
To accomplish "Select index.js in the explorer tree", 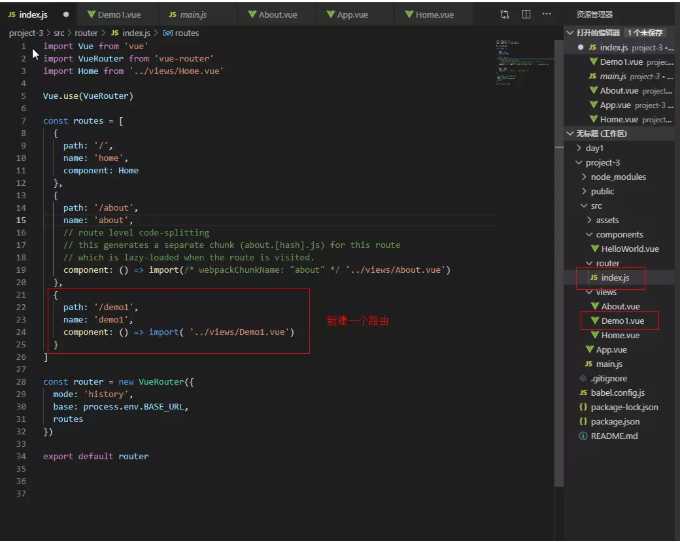I will [615, 278].
